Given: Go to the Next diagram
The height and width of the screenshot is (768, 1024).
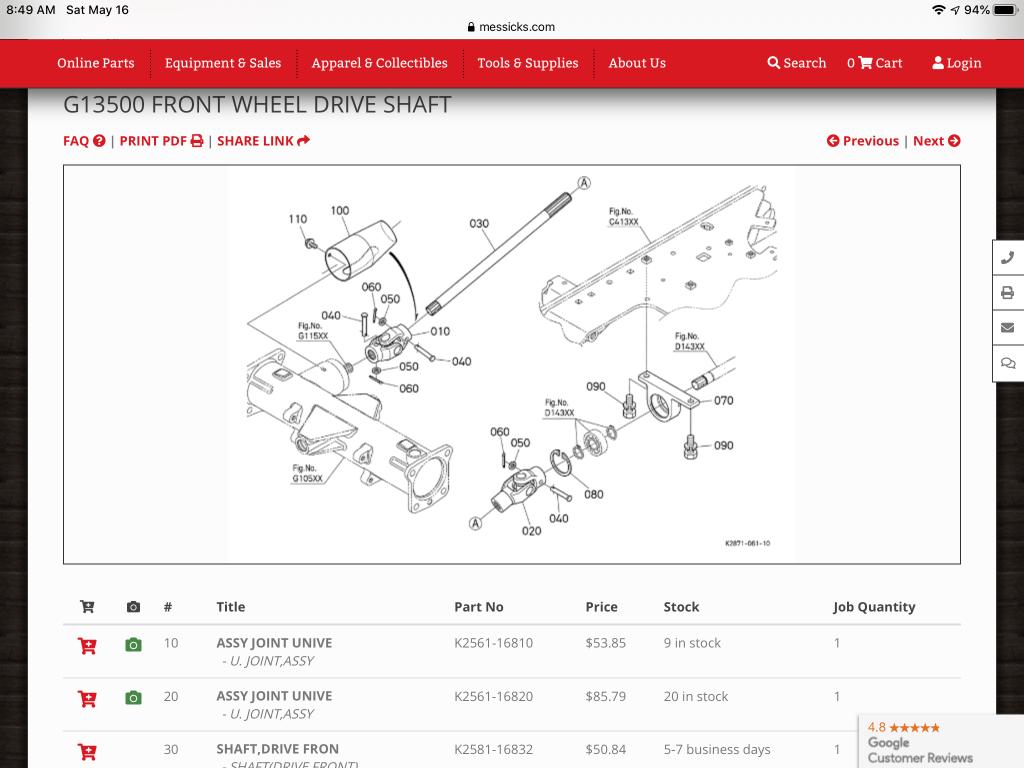Looking at the screenshot, I should pyautogui.click(x=936, y=141).
